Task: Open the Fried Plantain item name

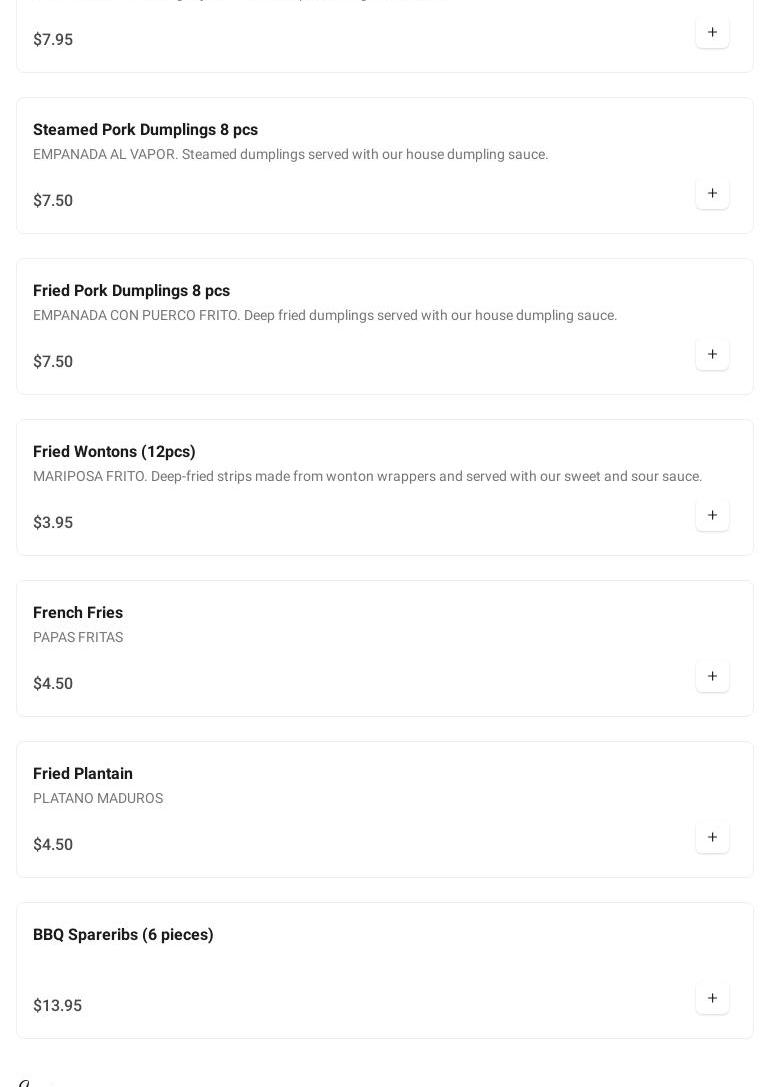Action: tap(83, 774)
